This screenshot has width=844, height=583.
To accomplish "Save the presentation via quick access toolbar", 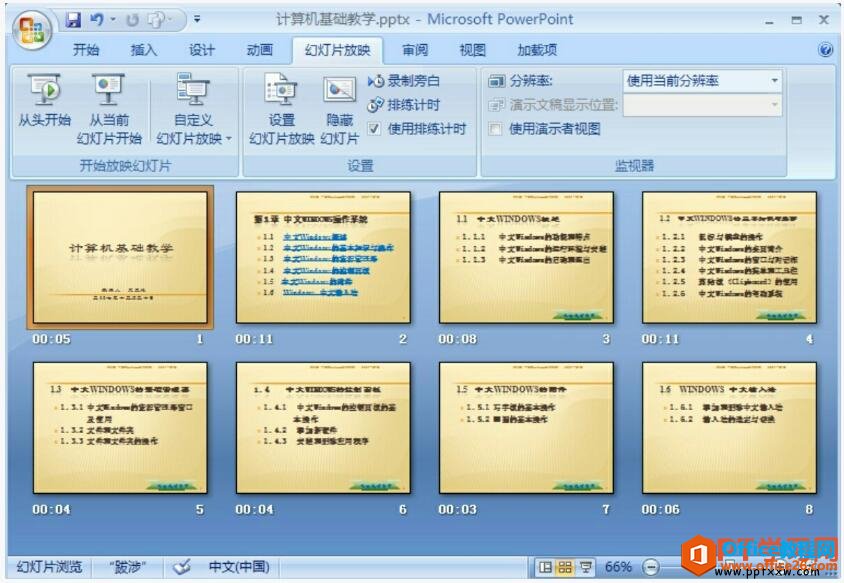I will click(x=73, y=20).
